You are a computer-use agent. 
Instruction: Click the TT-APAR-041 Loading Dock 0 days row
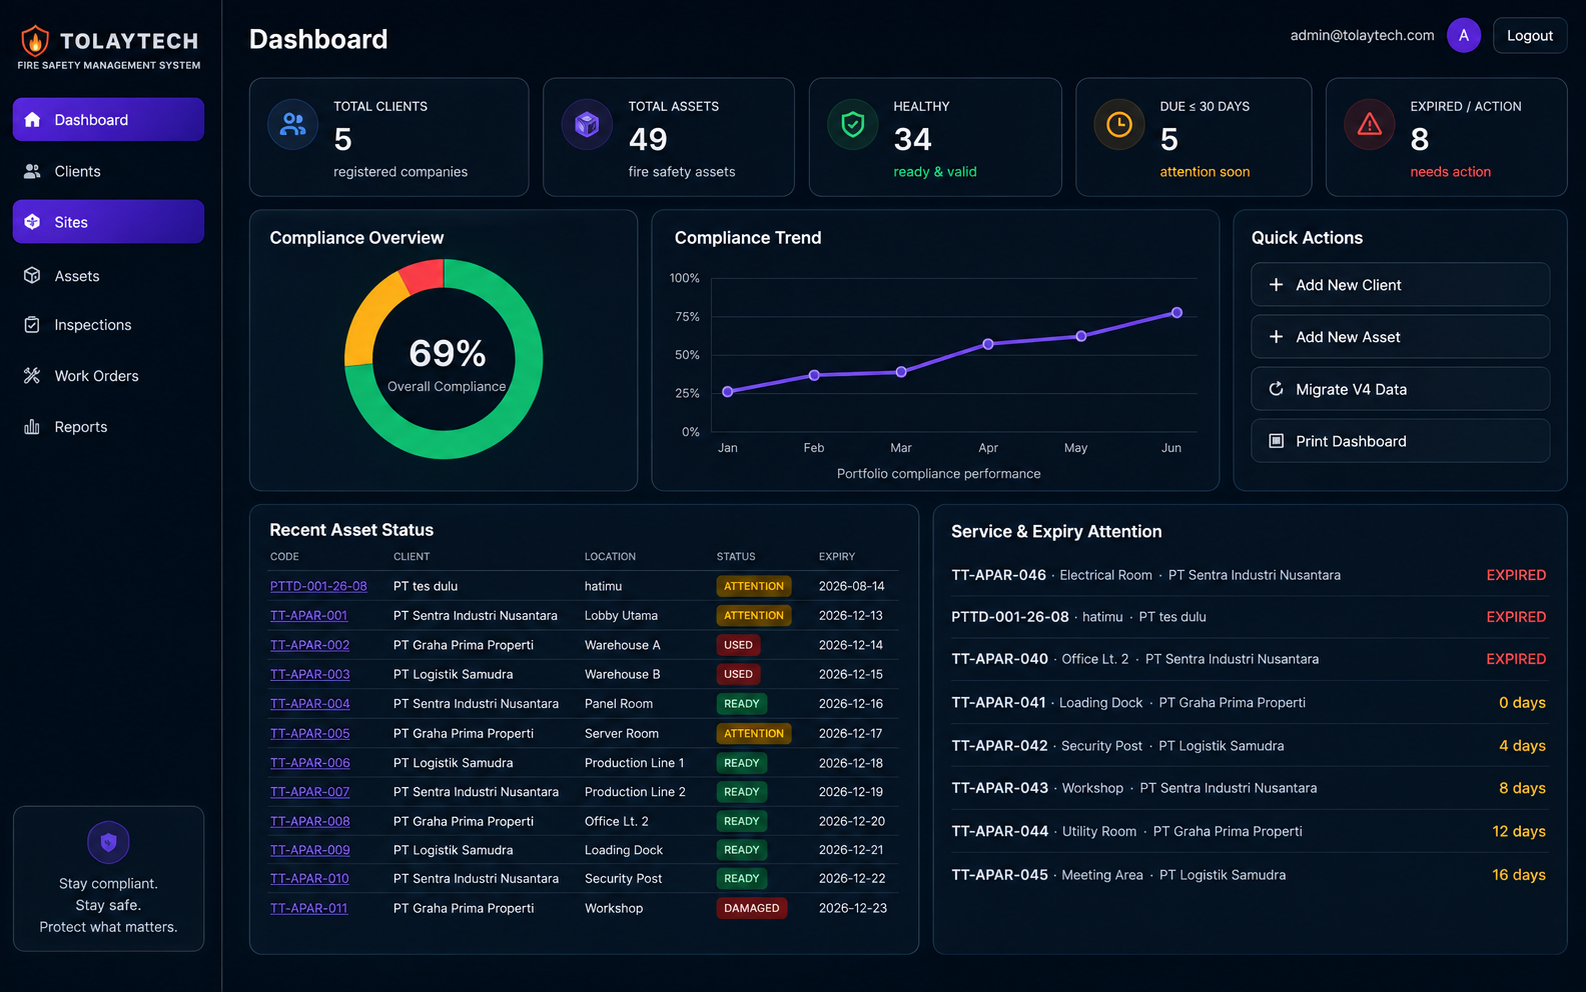[x=1249, y=703]
